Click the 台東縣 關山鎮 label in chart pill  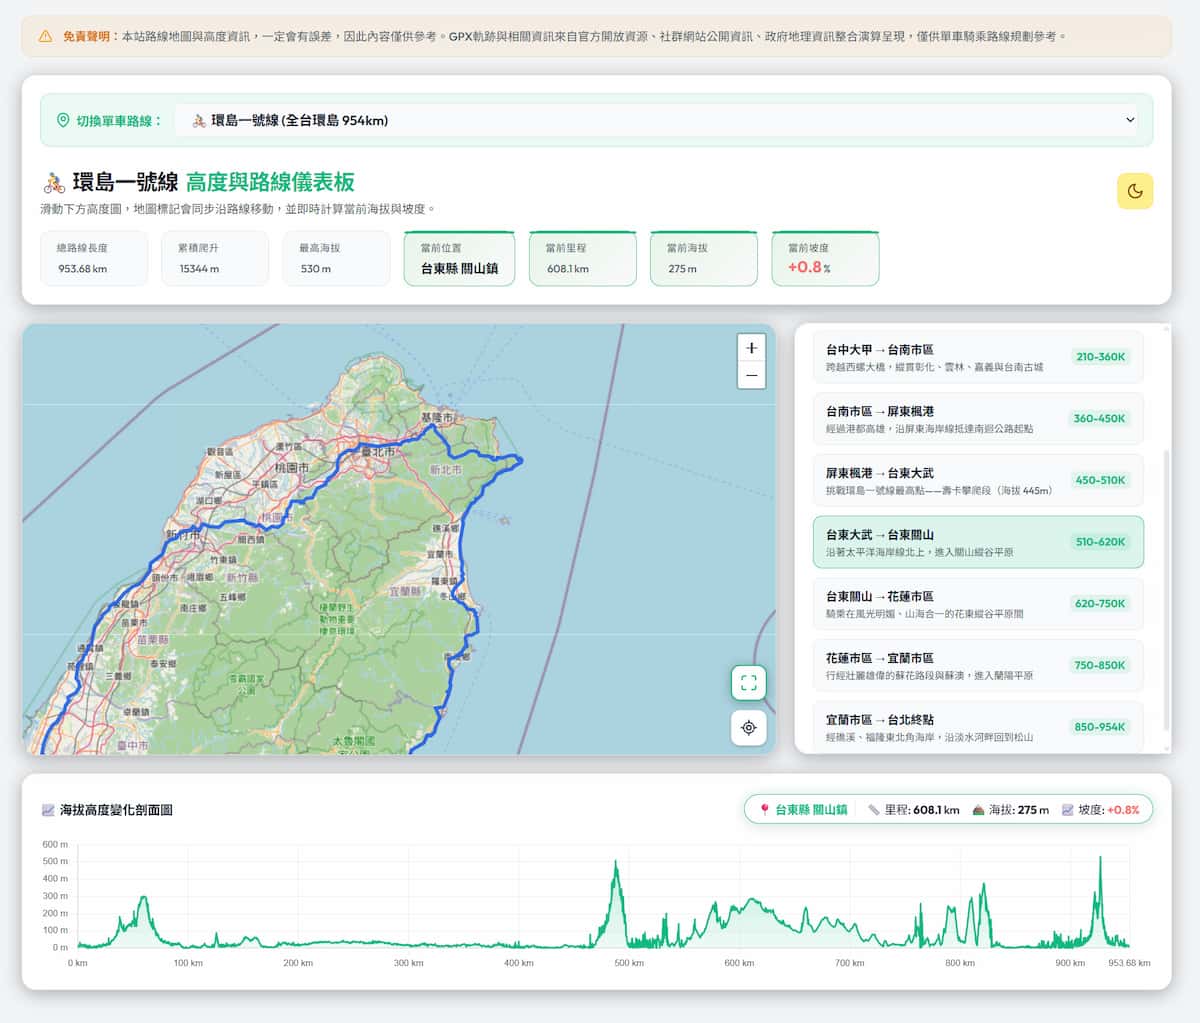(811, 810)
